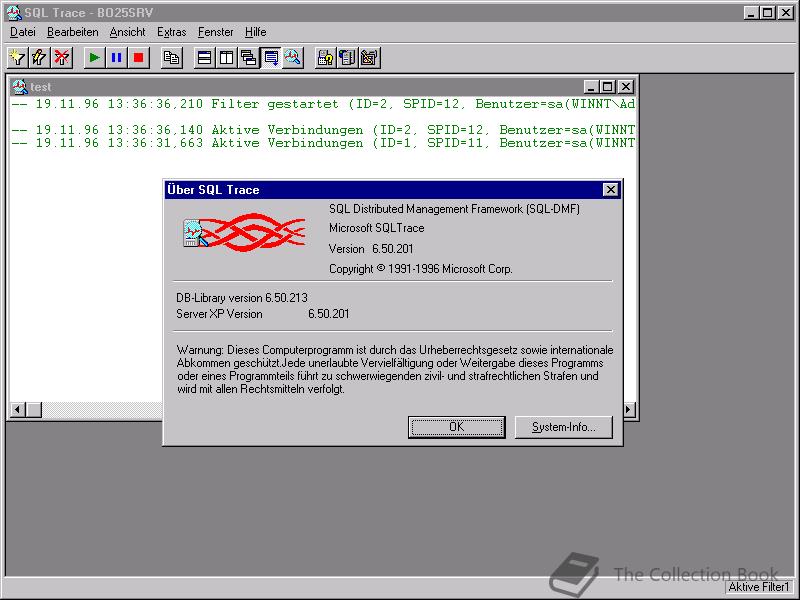Toggle the auto-scroll window icon

[270, 58]
